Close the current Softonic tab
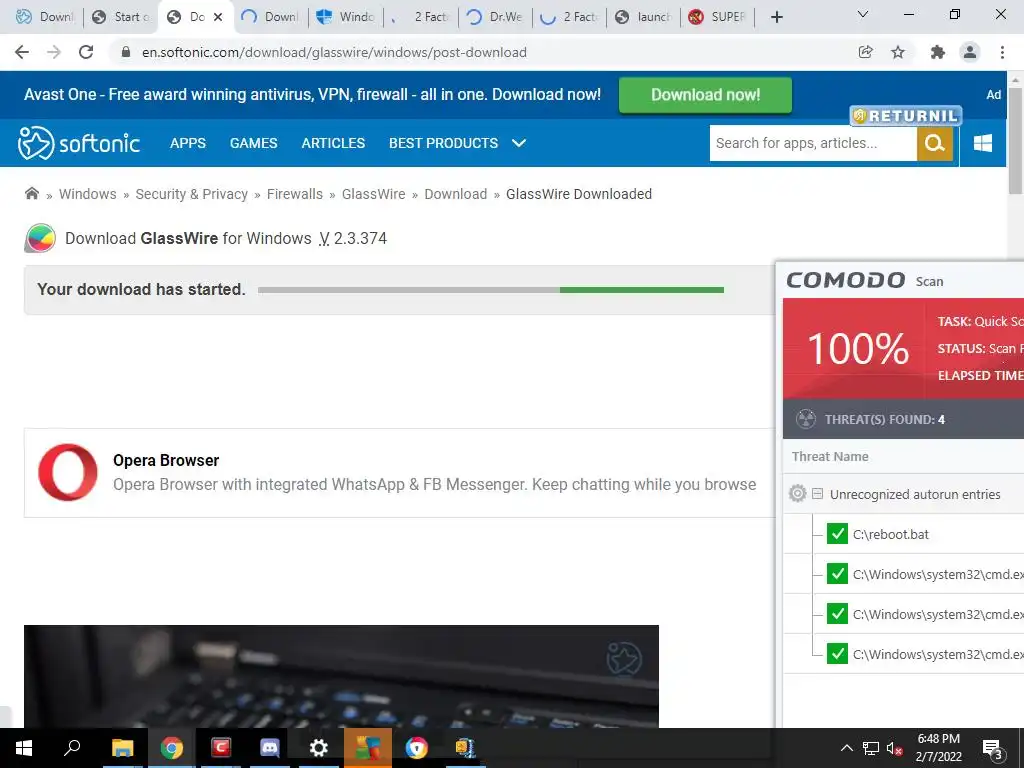This screenshot has height=768, width=1024. pos(218,17)
